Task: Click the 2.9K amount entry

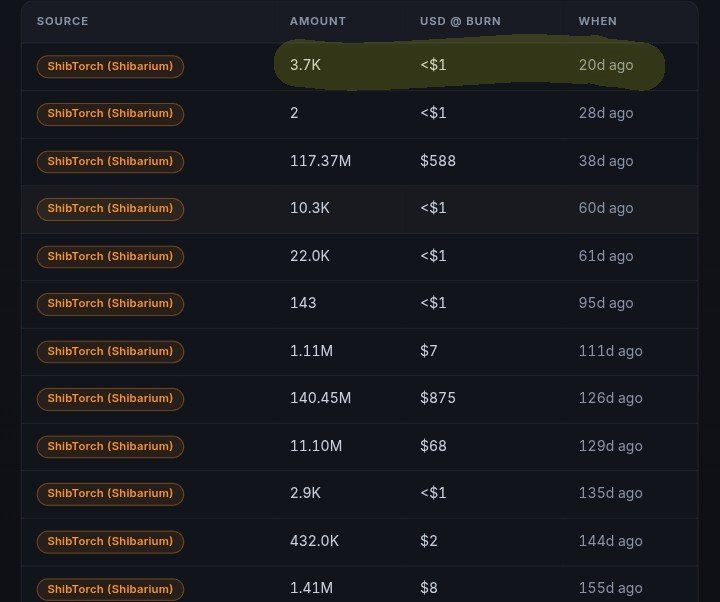Action: coord(305,493)
